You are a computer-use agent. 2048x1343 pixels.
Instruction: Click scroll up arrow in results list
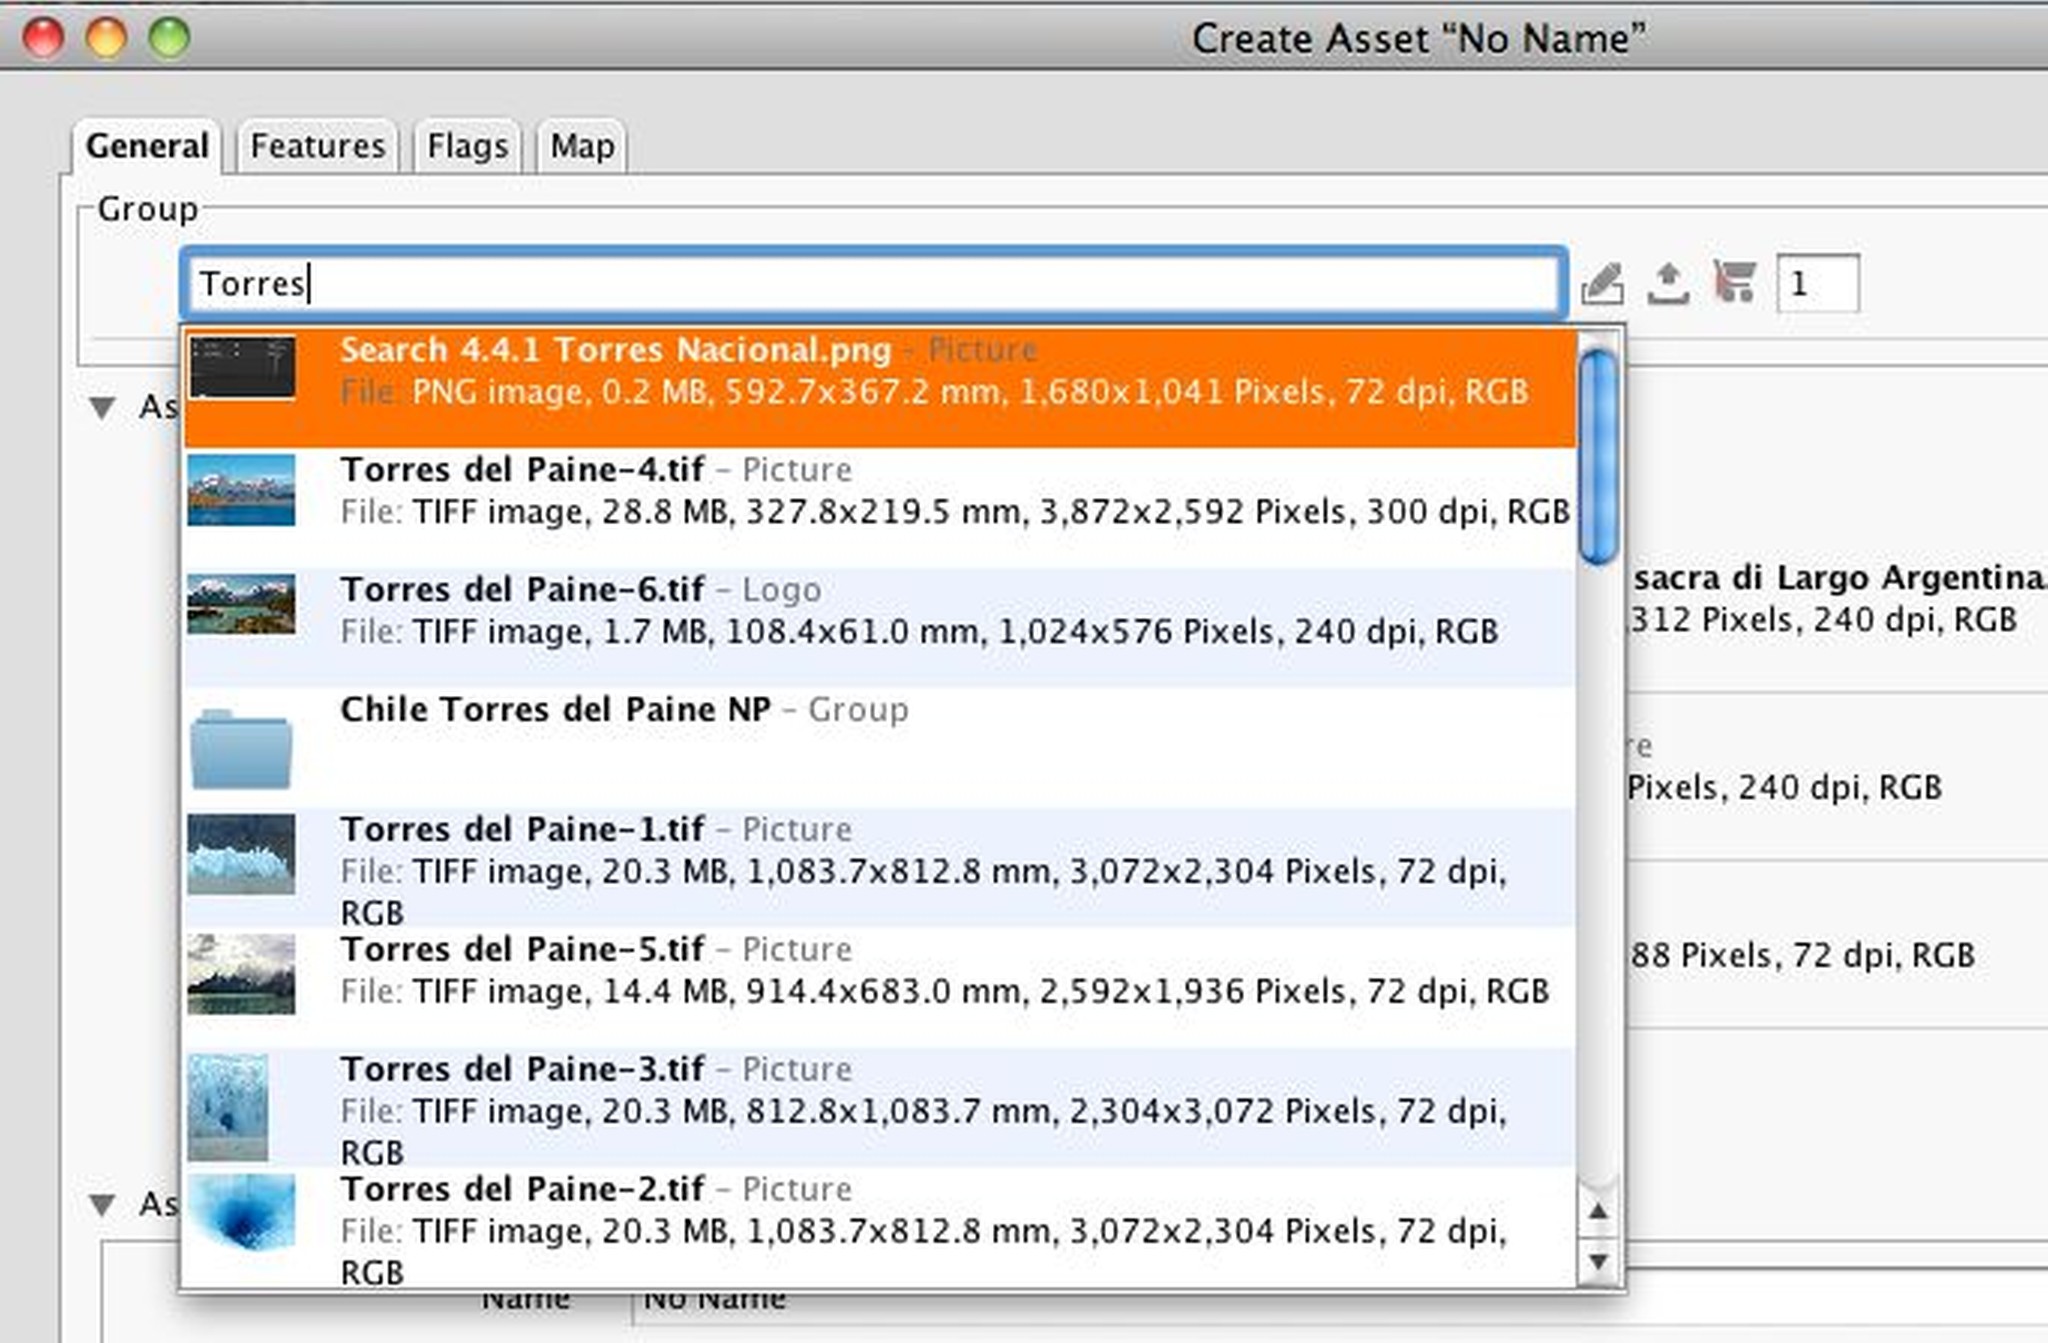1598,1212
